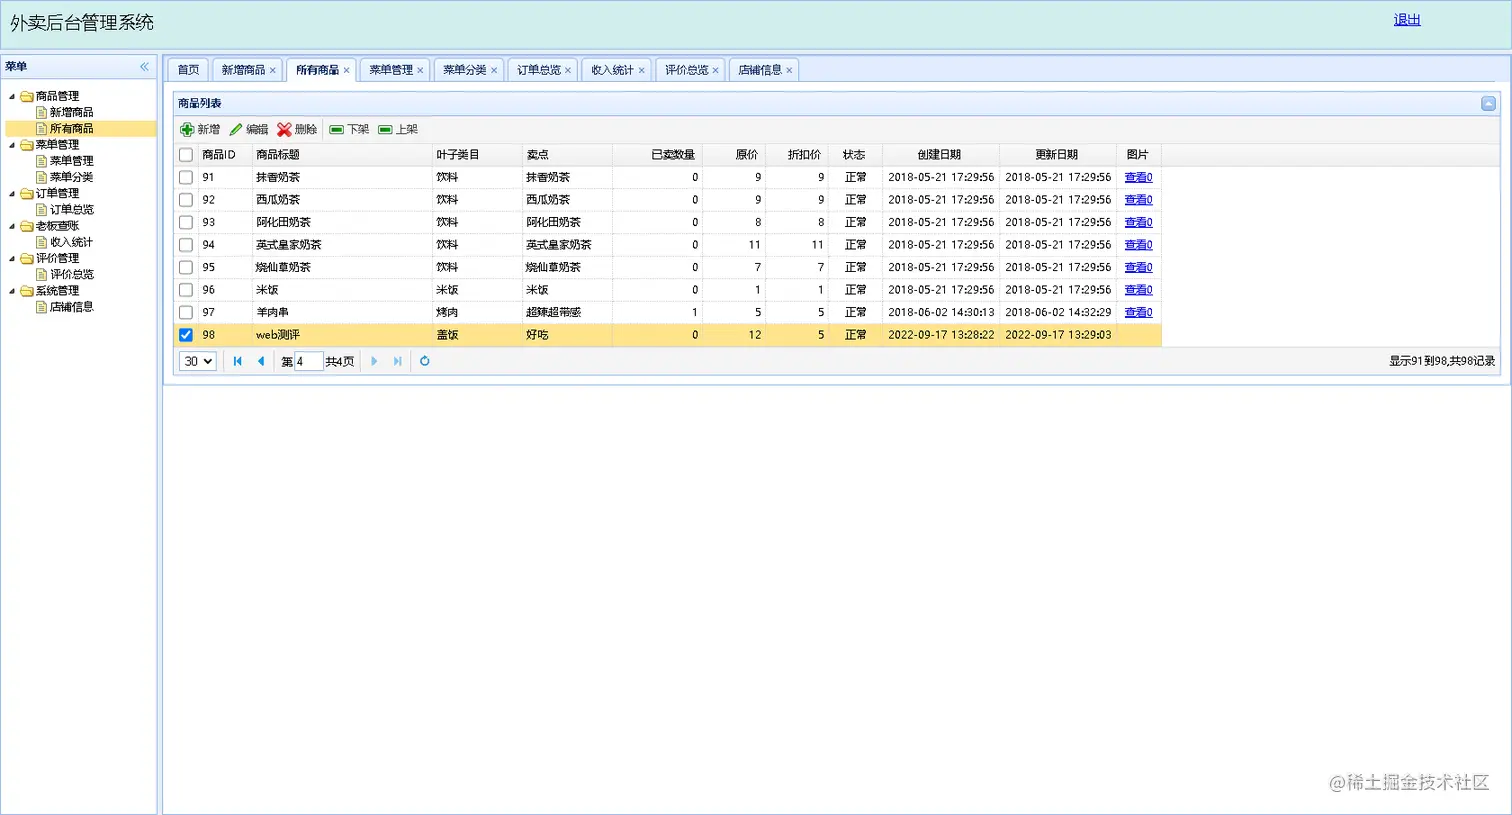Open the 查看 image link for 抹香奶茶

[x=1138, y=177]
